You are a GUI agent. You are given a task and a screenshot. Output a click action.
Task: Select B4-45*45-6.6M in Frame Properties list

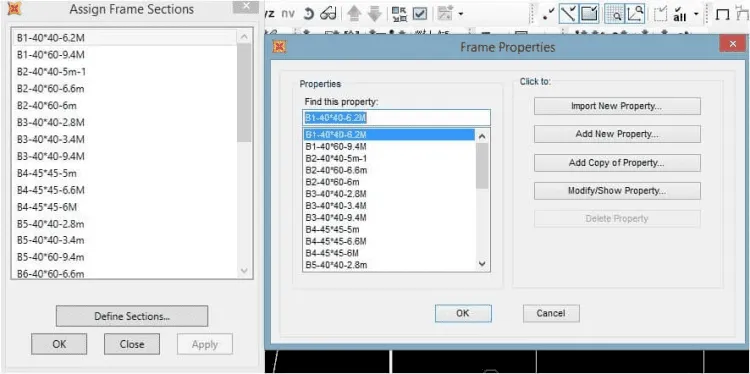[389, 241]
